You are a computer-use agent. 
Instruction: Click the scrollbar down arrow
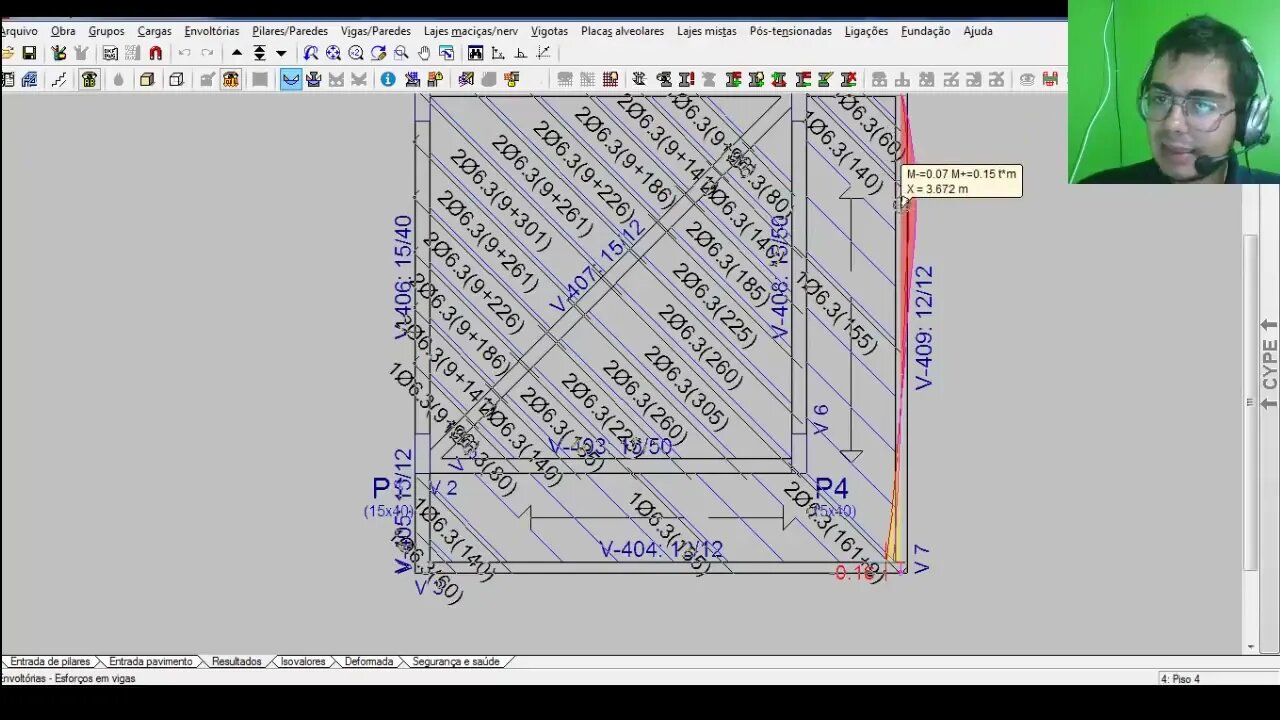(x=1250, y=647)
